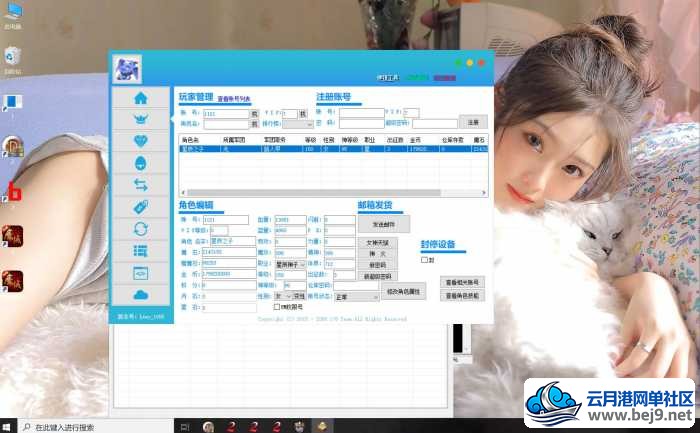Viewport: 700px width, 433px height.
Task: Select the crown icon in the sidebar
Action: 141,119
